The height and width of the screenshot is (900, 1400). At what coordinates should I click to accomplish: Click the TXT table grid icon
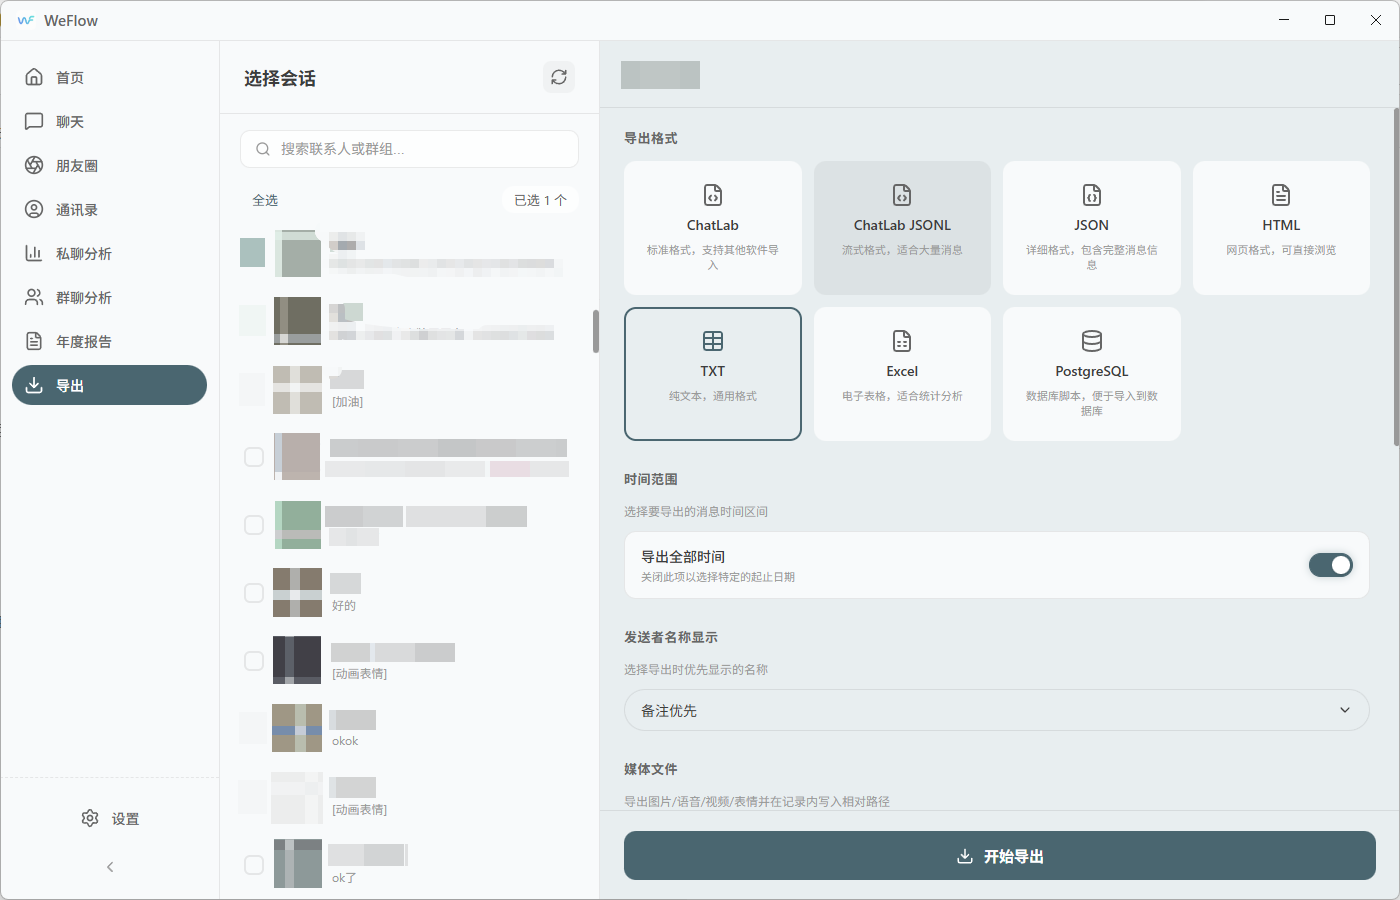click(713, 341)
